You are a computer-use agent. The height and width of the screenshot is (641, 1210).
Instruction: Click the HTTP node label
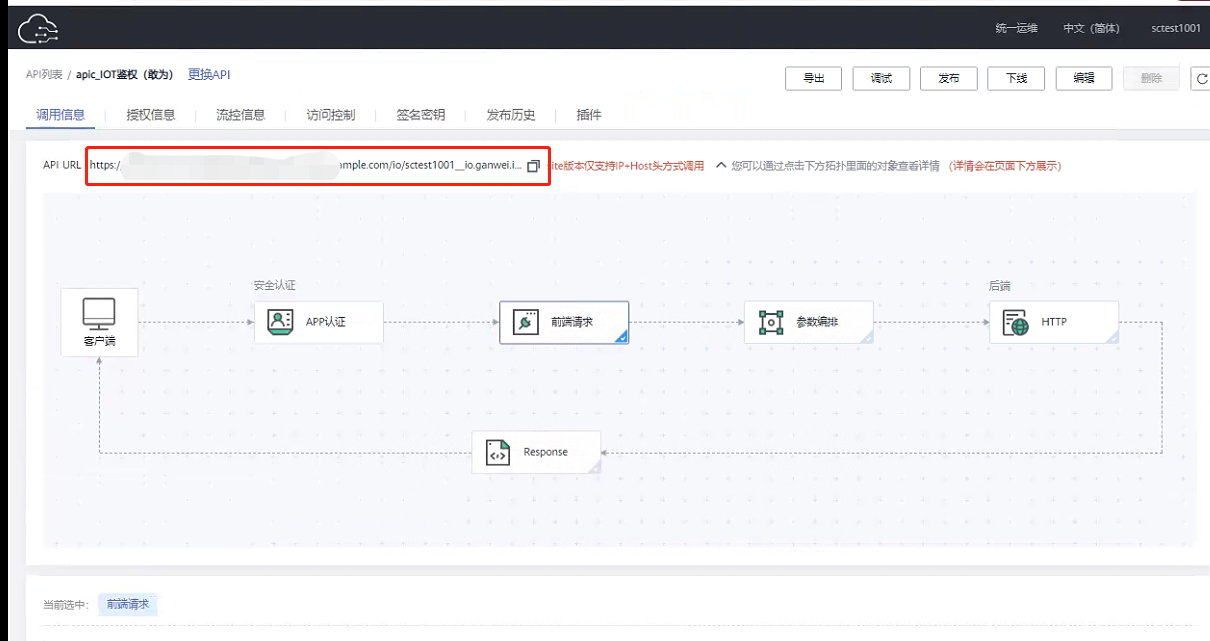(x=1054, y=322)
